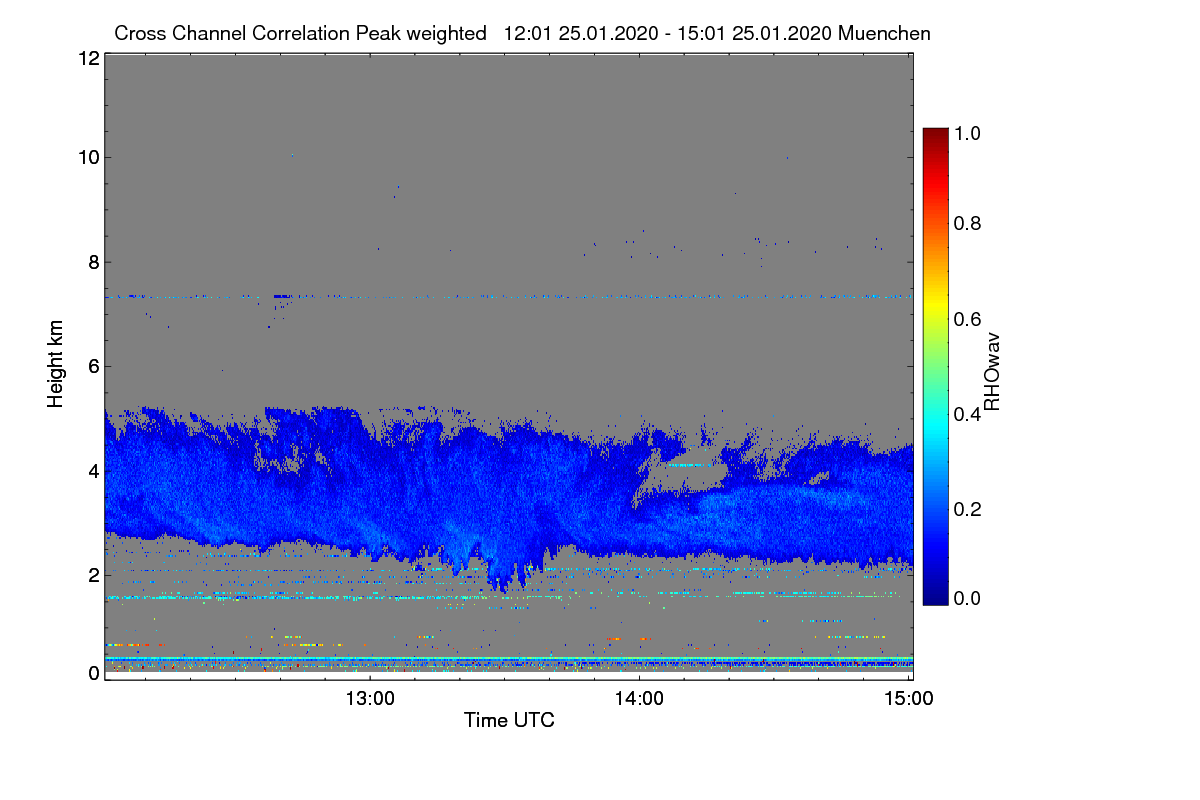Image resolution: width=1200 pixels, height=800 pixels.
Task: Click the plot title text 'Cross Channel Correlation Peak weighted'
Action: (x=300, y=33)
